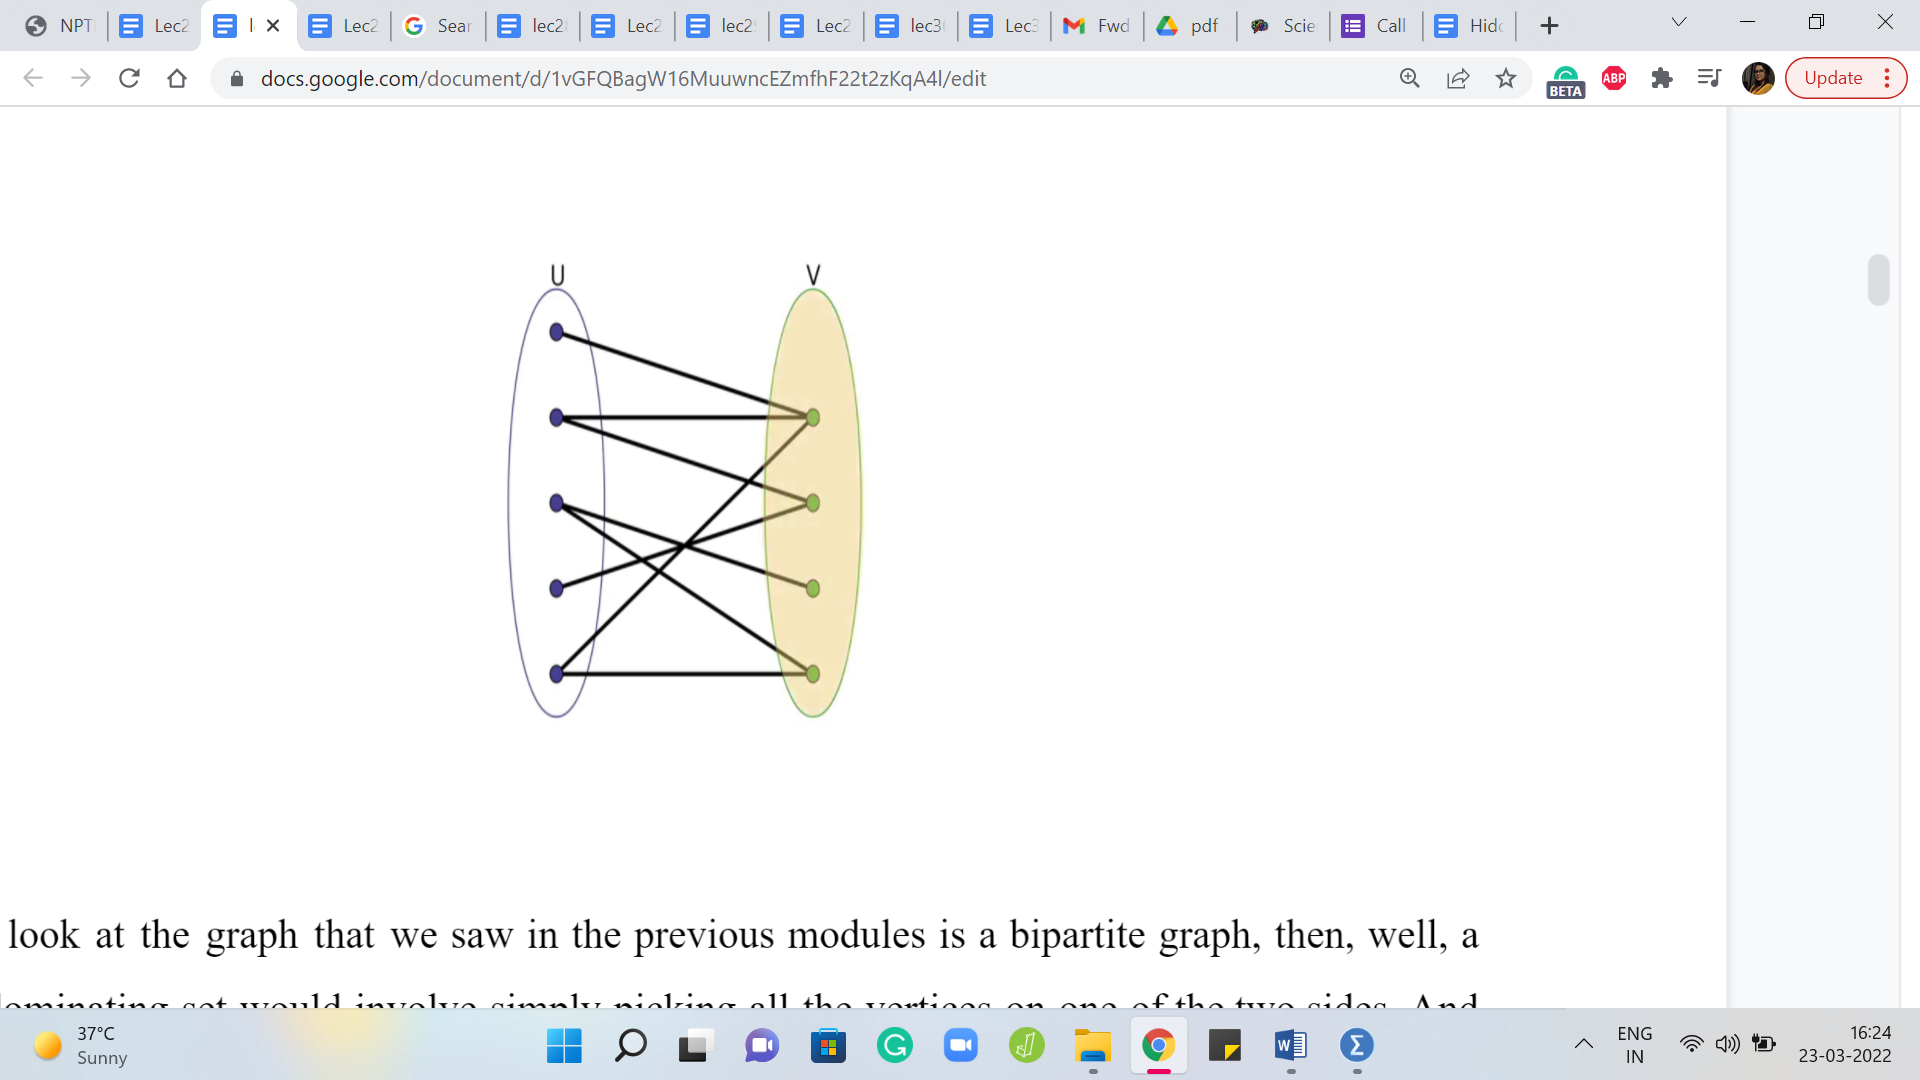Open a new browser tab

click(1549, 26)
